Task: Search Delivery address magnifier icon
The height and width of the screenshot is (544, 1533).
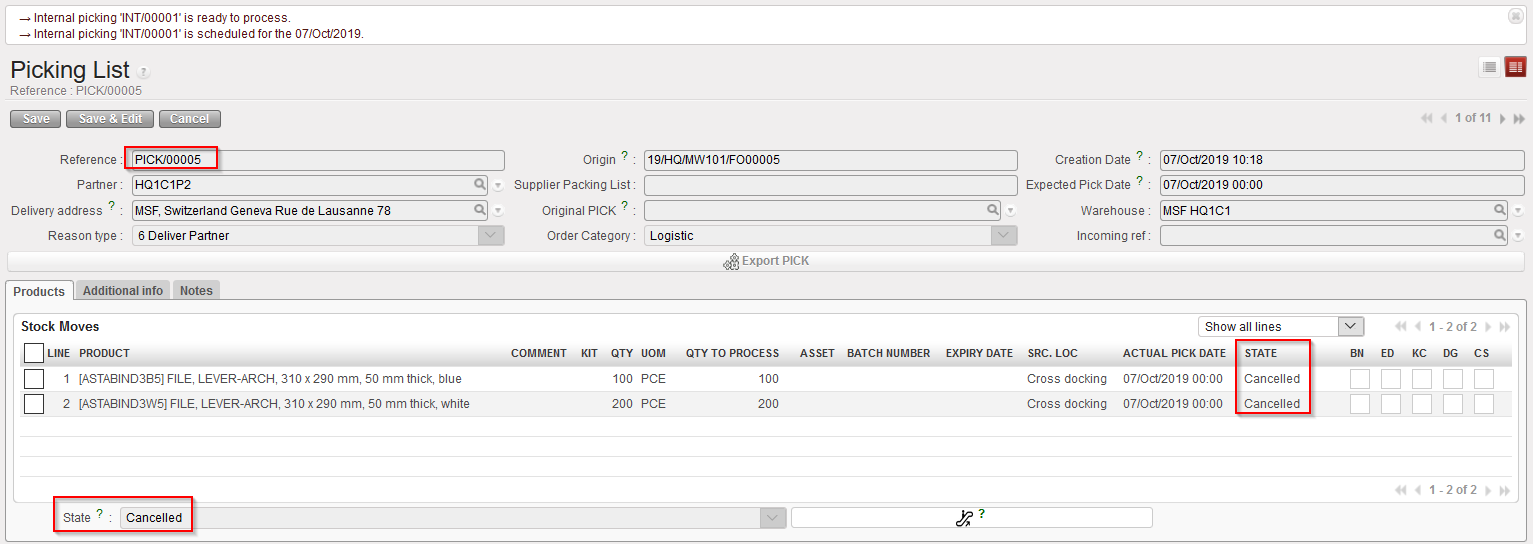Action: click(481, 210)
